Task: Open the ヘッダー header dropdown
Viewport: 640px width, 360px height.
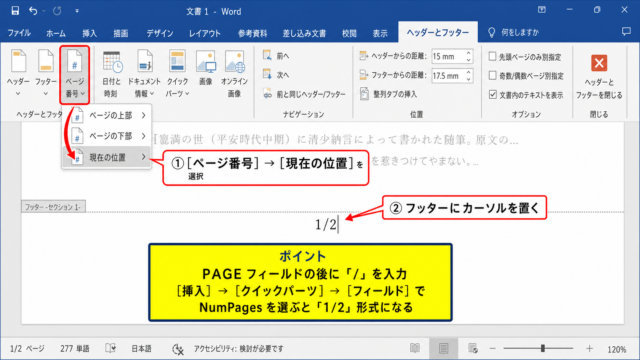Action: click(x=18, y=73)
